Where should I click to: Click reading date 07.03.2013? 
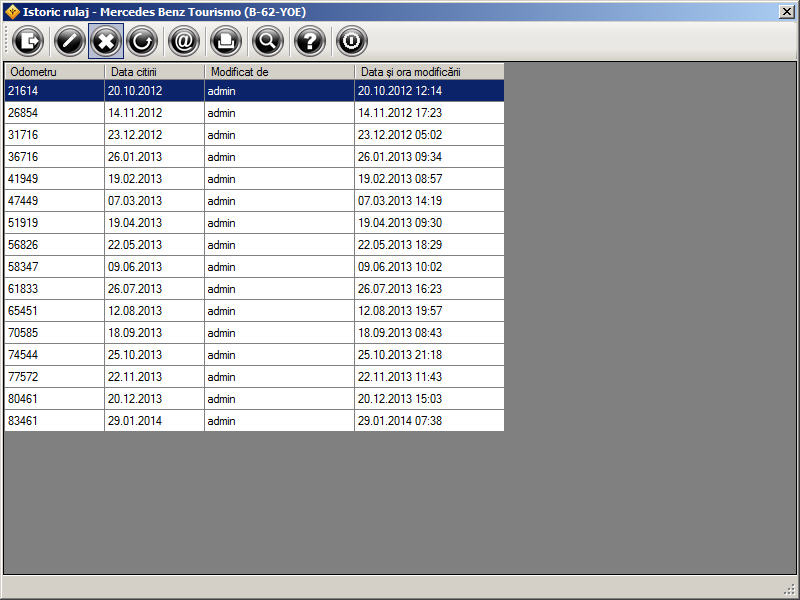click(x=135, y=201)
